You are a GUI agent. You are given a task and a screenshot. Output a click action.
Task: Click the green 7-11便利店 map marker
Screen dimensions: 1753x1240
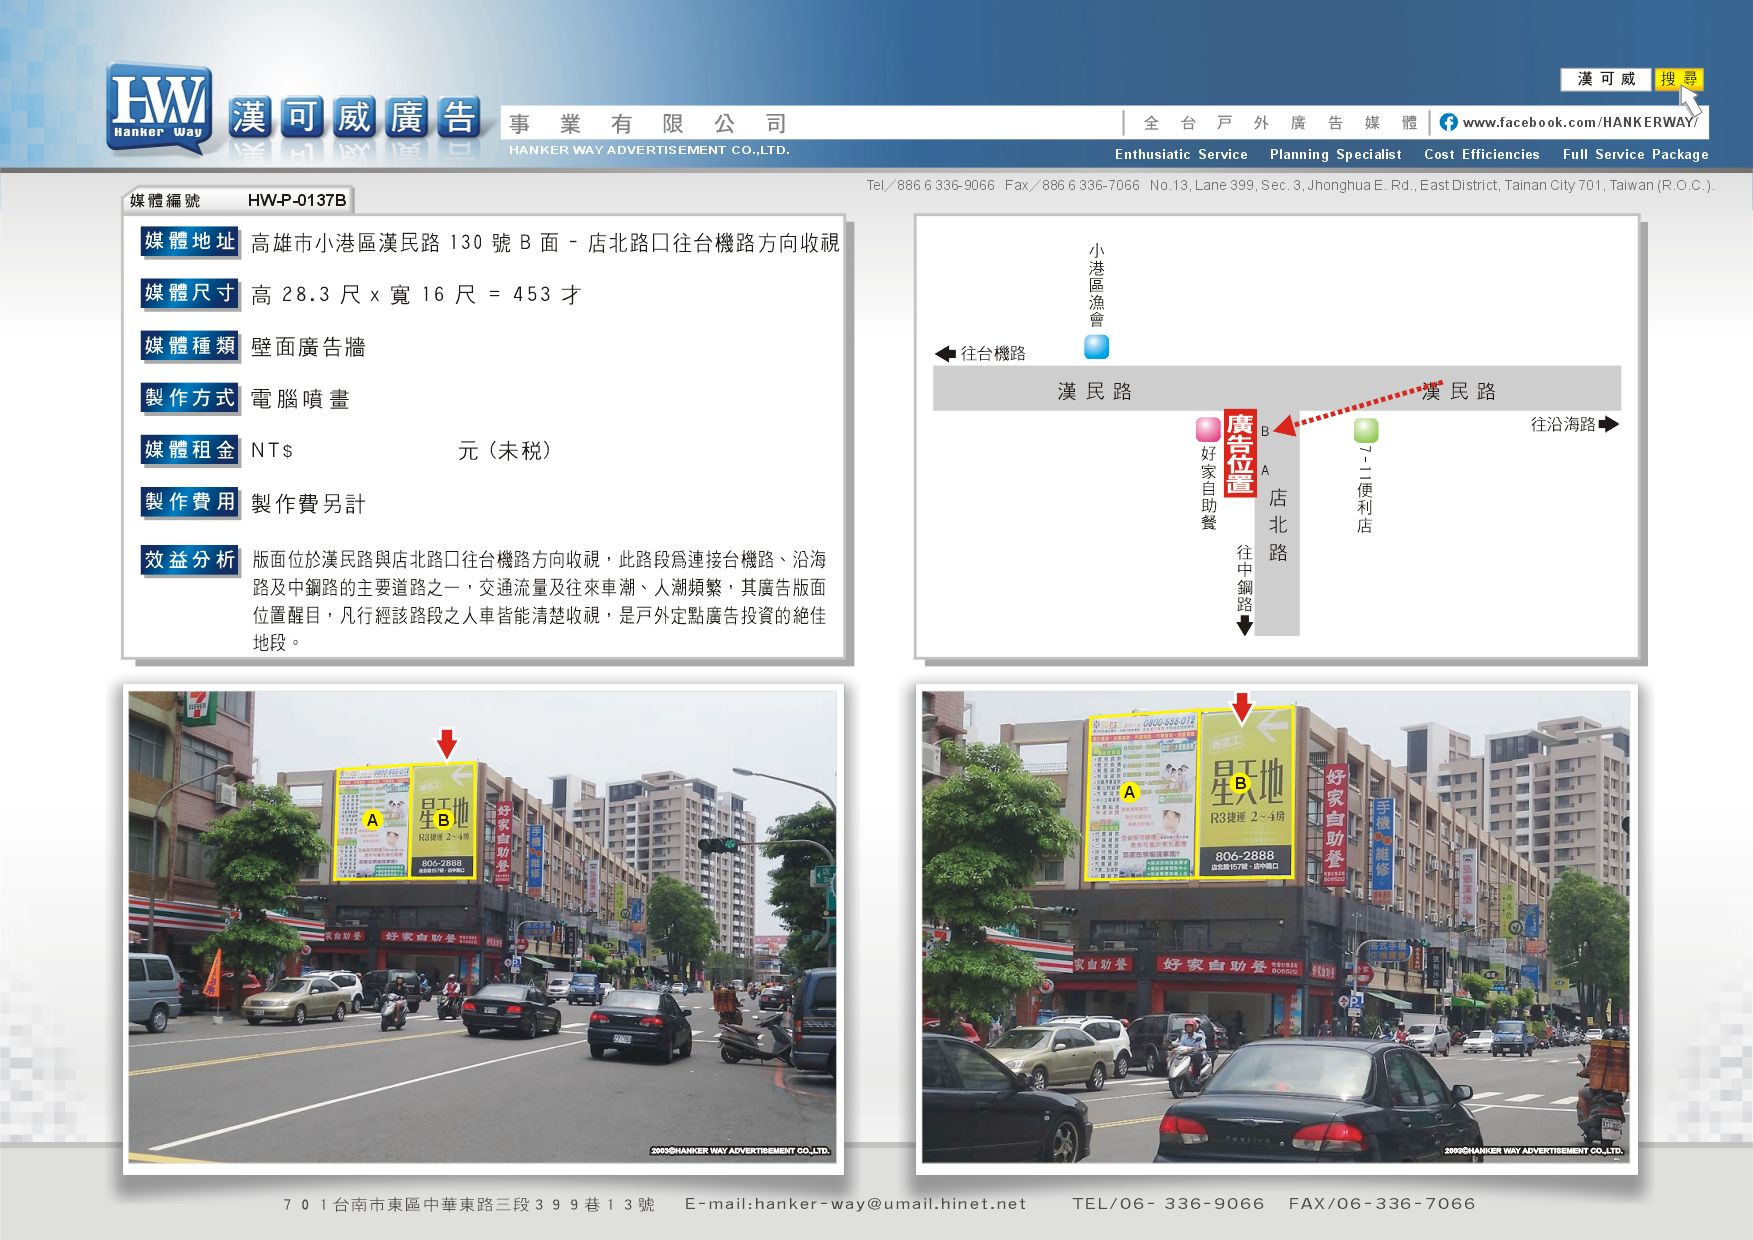1366,430
